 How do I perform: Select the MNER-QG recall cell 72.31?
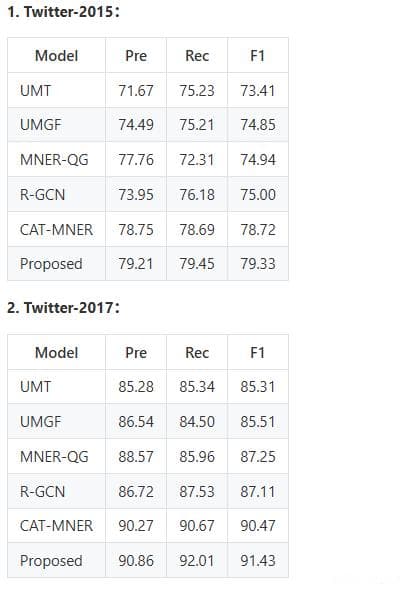197,160
